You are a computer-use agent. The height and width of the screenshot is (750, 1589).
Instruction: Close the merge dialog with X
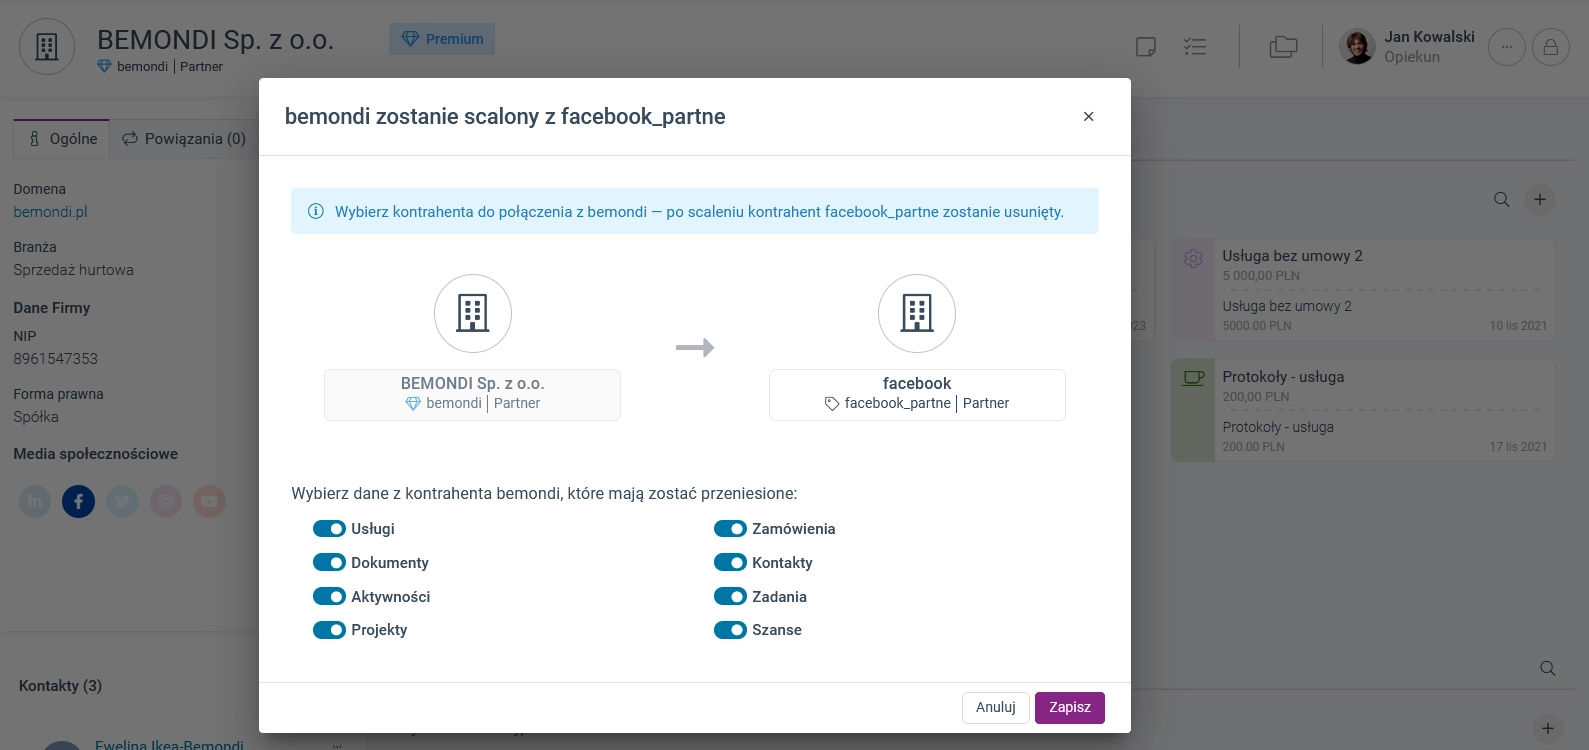[1089, 117]
